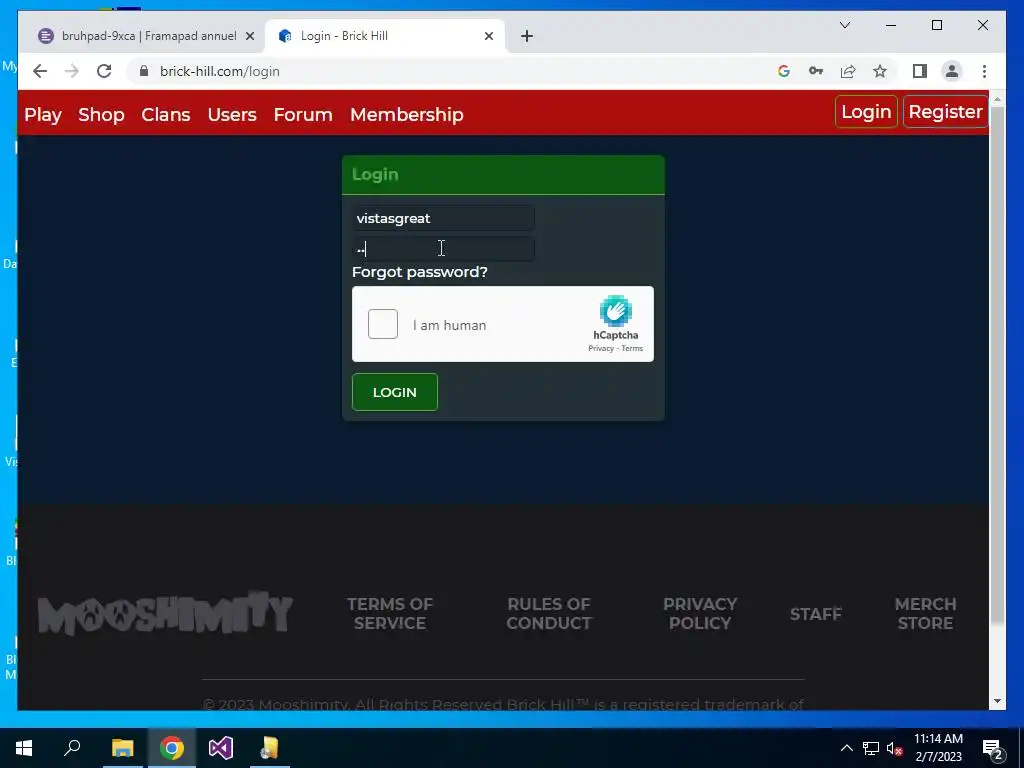
Task: Open Users in the navigation bar
Action: coord(232,114)
